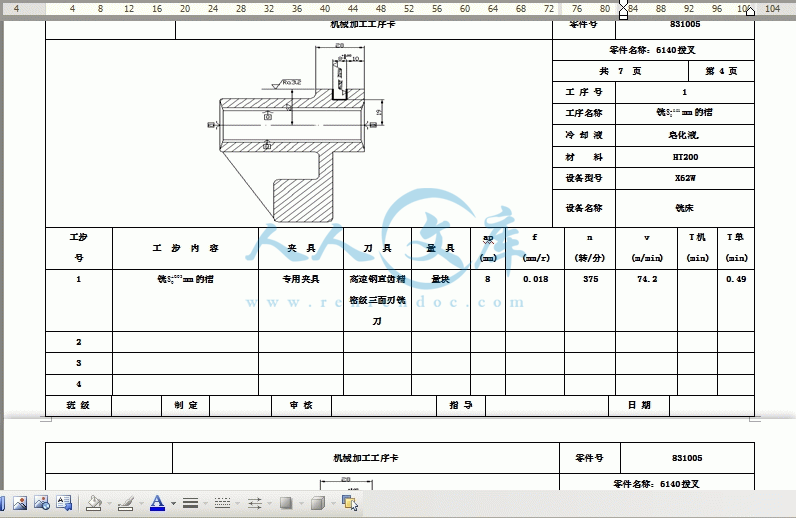Image resolution: width=796 pixels, height=518 pixels.
Task: Click the '班级' footer label
Action: click(78, 405)
